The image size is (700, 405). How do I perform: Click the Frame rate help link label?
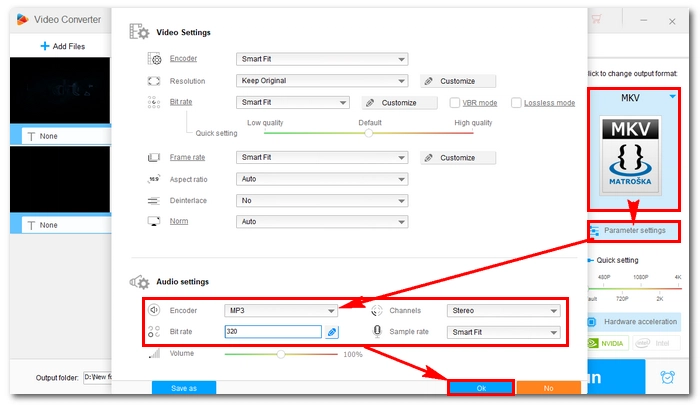[187, 157]
